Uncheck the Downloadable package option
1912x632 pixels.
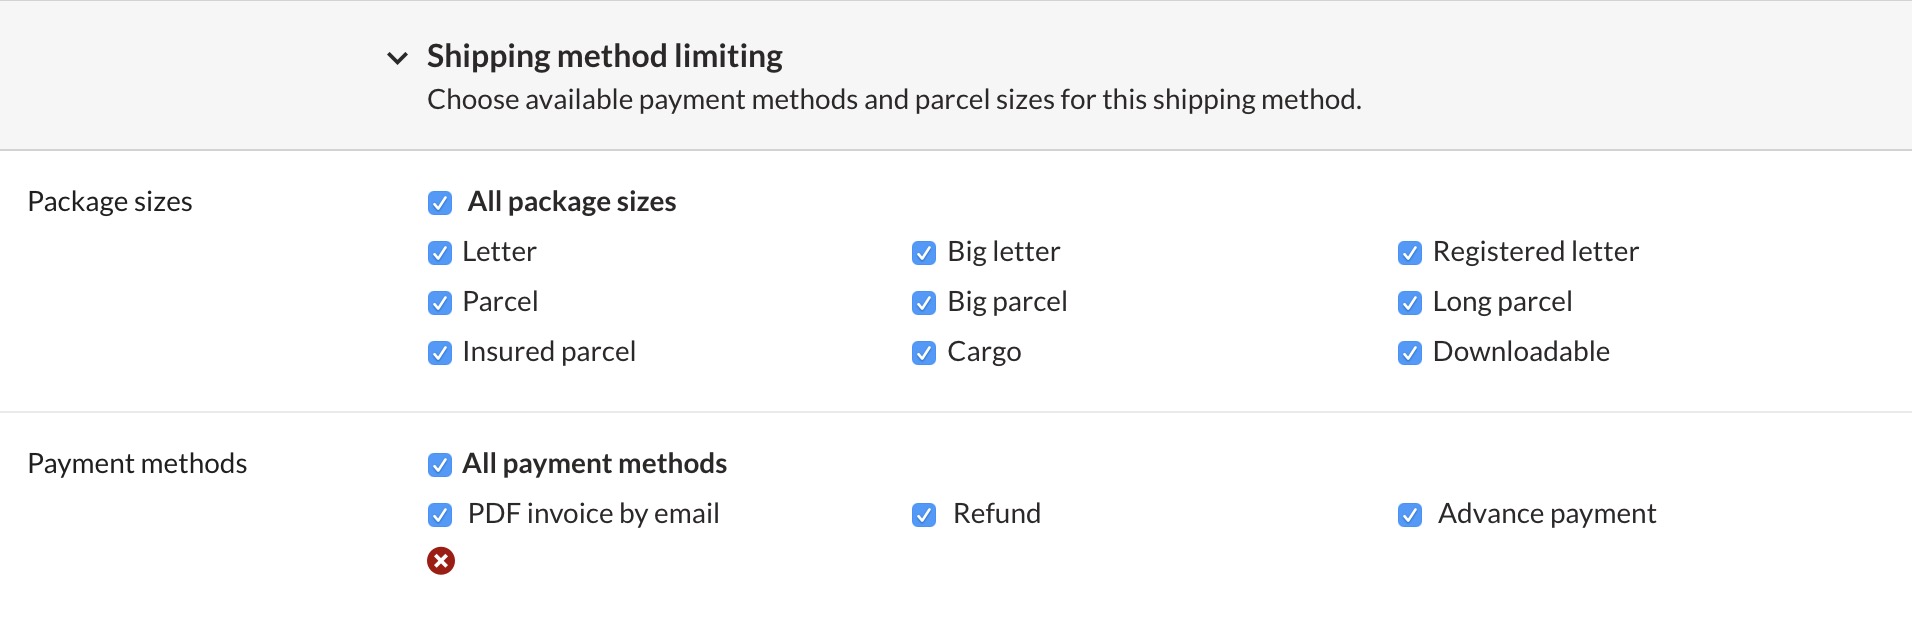pos(1410,353)
